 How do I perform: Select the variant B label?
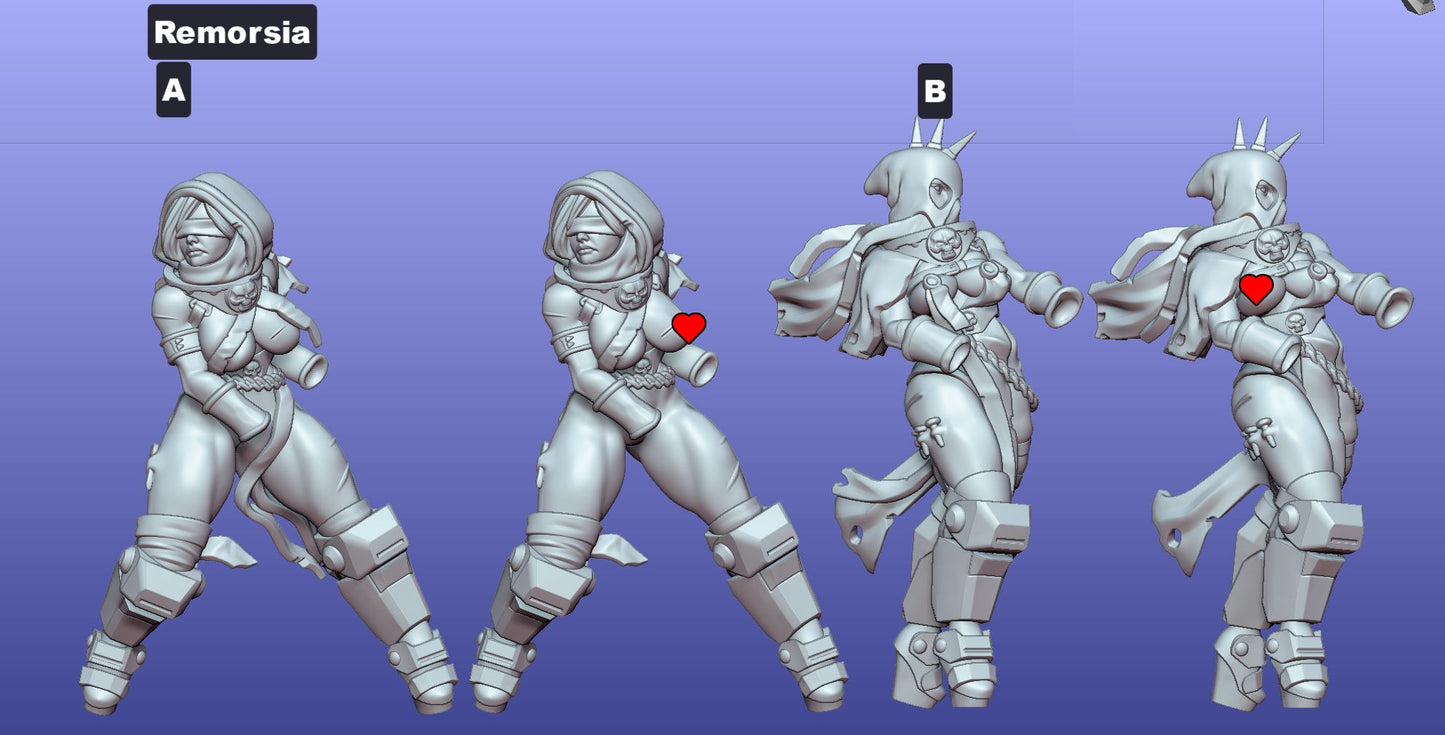[x=934, y=91]
